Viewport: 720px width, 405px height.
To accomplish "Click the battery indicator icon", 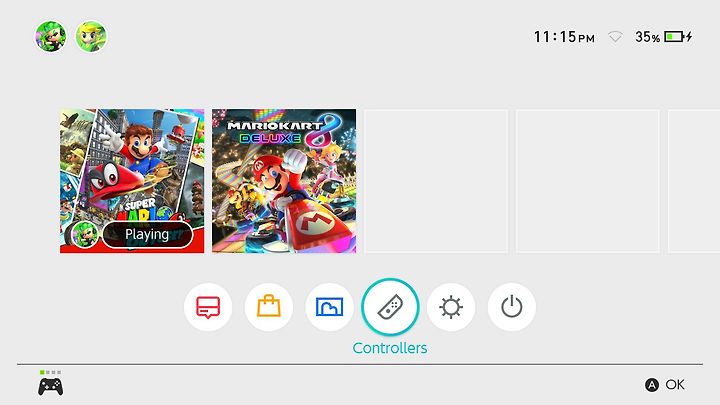I will [678, 36].
